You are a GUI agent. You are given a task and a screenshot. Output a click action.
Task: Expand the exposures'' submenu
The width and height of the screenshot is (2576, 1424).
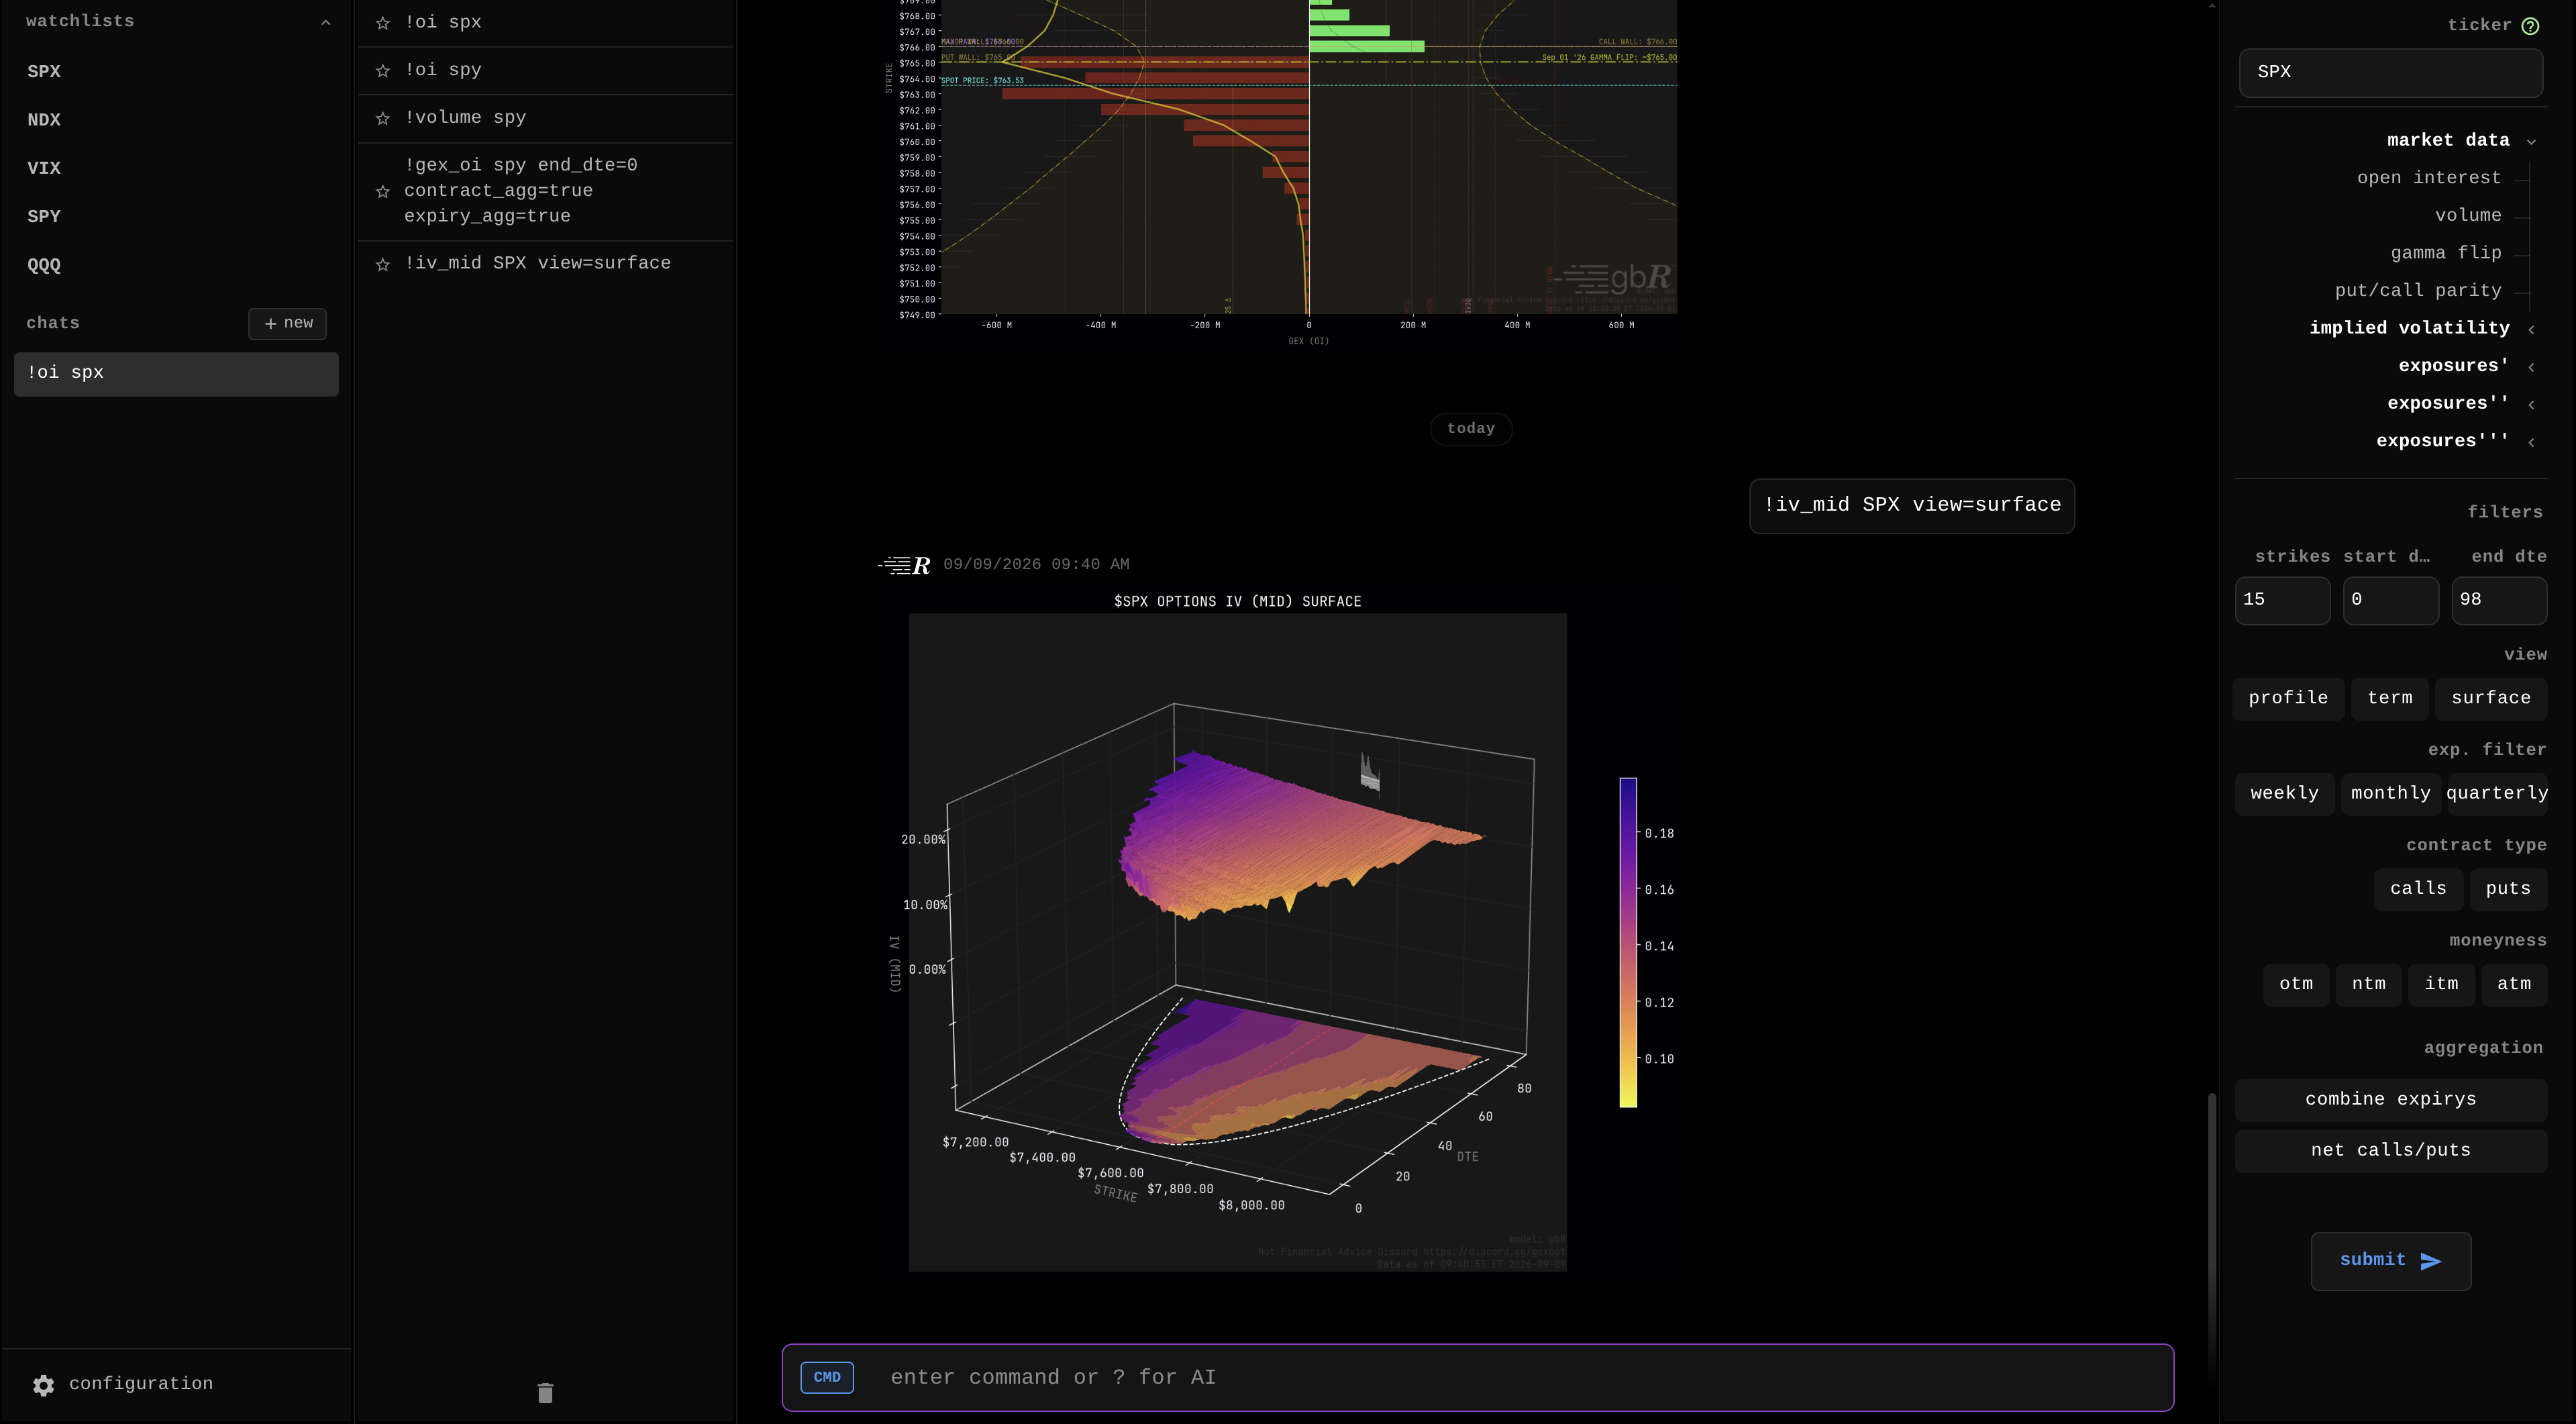(2531, 404)
